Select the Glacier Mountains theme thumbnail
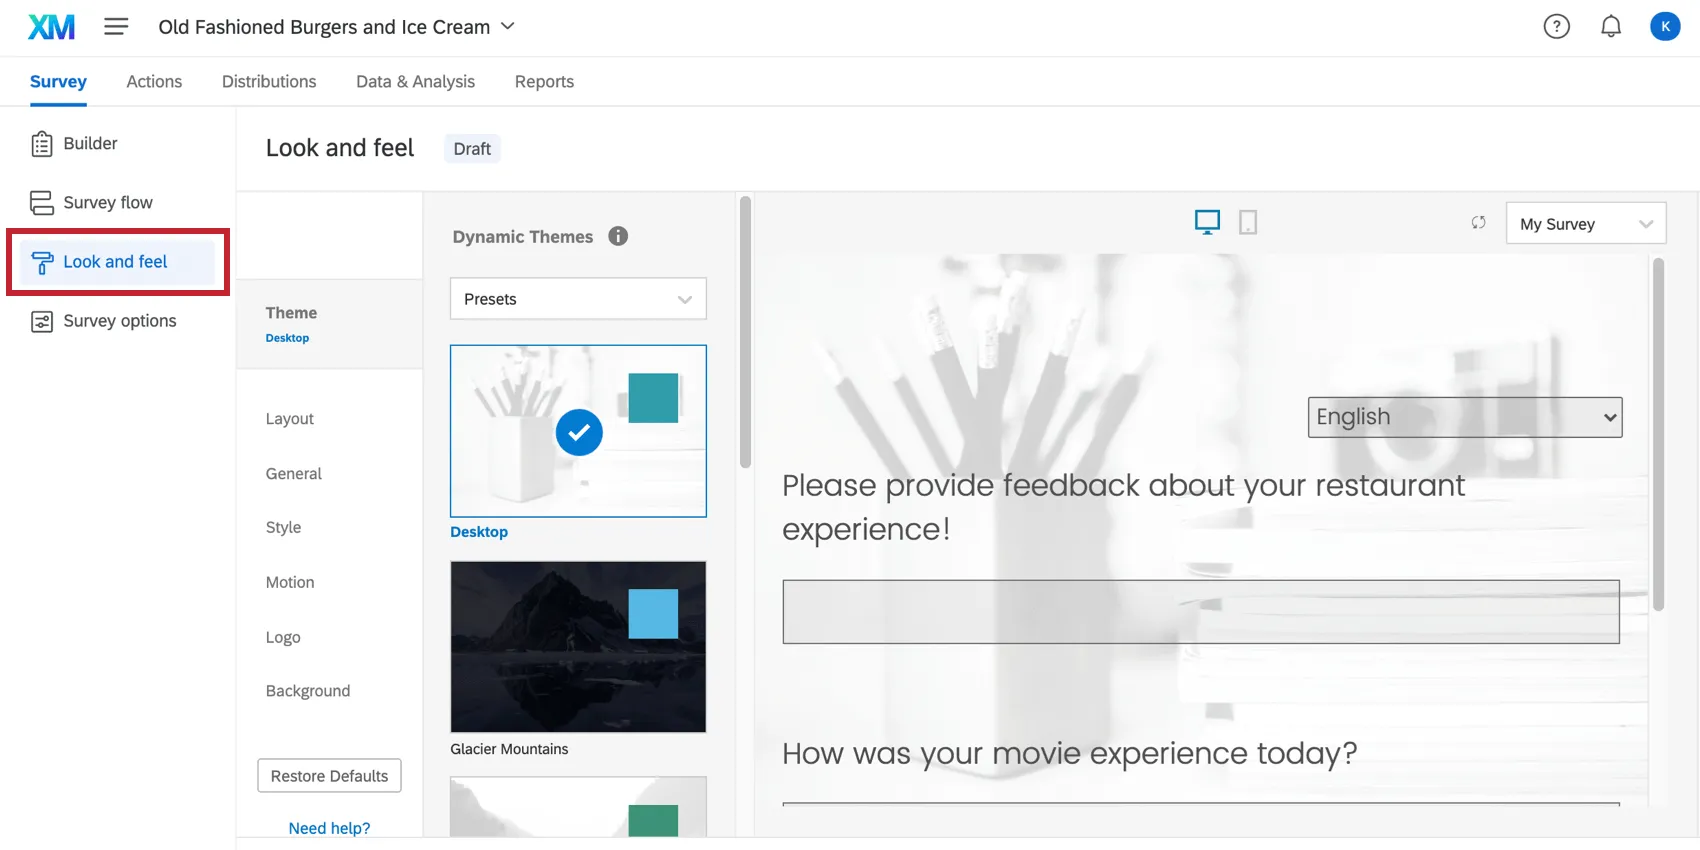Image resolution: width=1700 pixels, height=850 pixels. coord(578,647)
